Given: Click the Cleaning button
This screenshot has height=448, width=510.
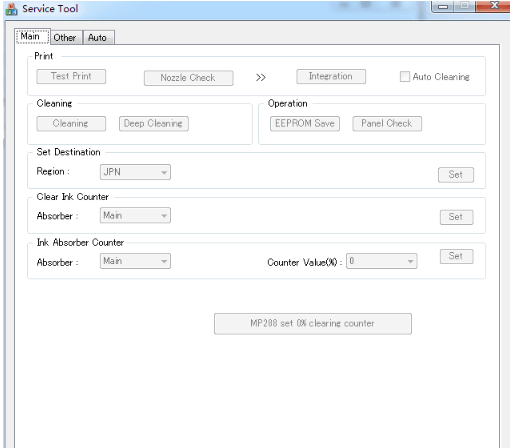Looking at the screenshot, I should (x=71, y=124).
